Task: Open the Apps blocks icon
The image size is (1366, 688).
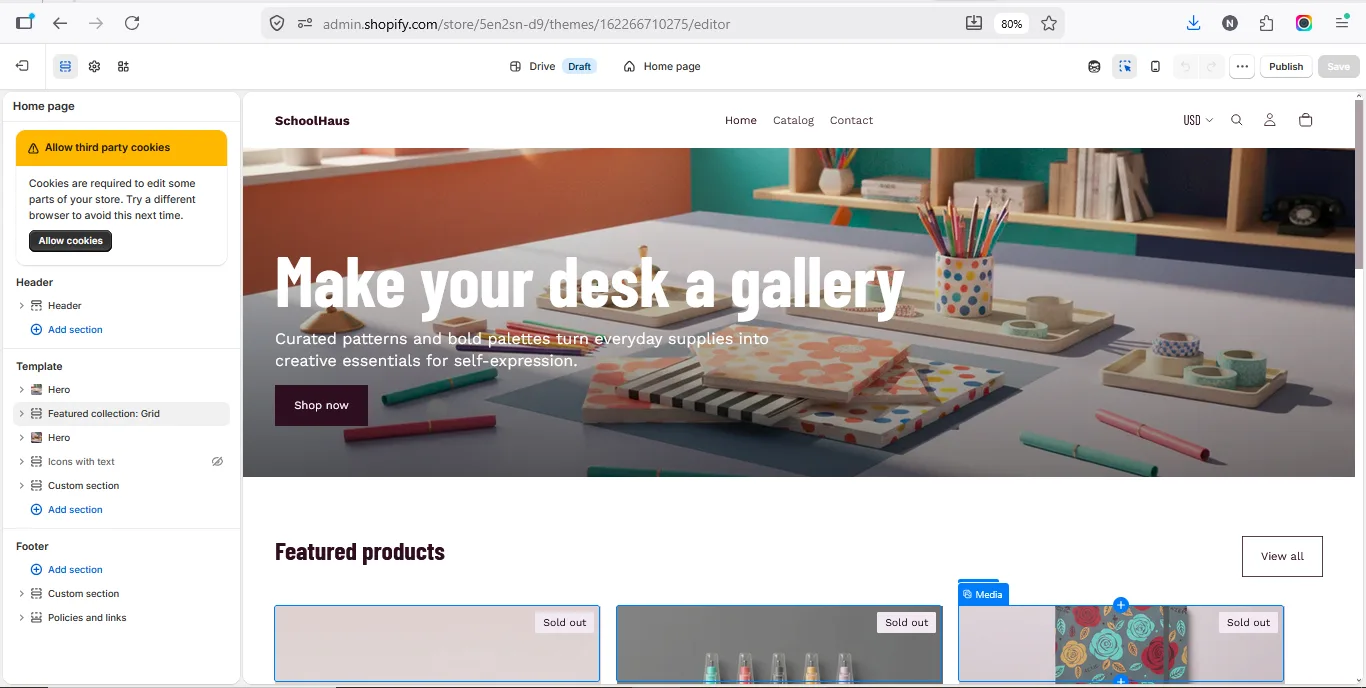Action: point(123,66)
